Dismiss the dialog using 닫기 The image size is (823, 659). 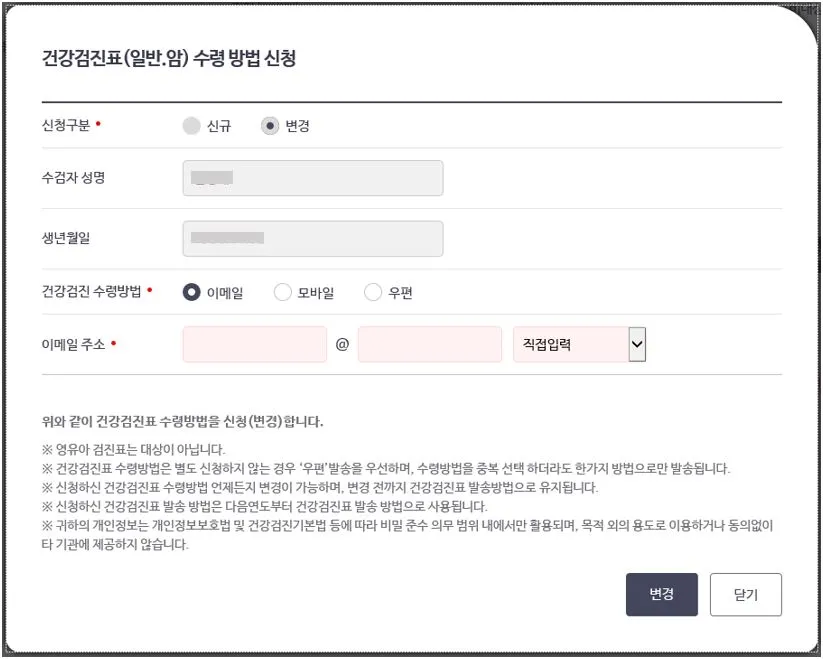[745, 594]
